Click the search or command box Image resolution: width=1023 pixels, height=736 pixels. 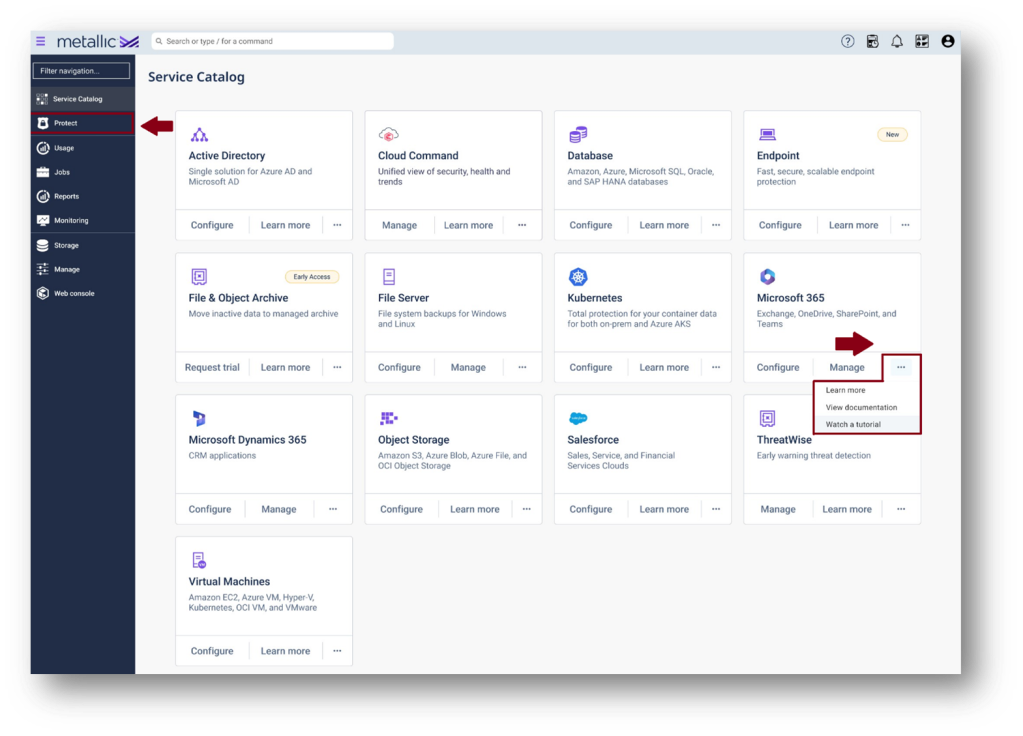[273, 41]
